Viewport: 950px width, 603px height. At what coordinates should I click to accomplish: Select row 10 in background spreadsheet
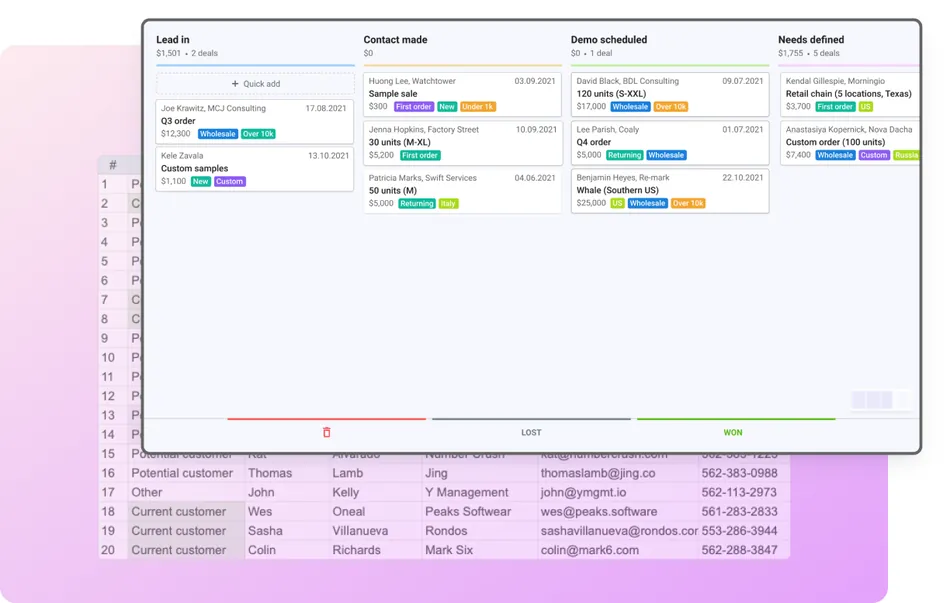pyautogui.click(x=108, y=358)
